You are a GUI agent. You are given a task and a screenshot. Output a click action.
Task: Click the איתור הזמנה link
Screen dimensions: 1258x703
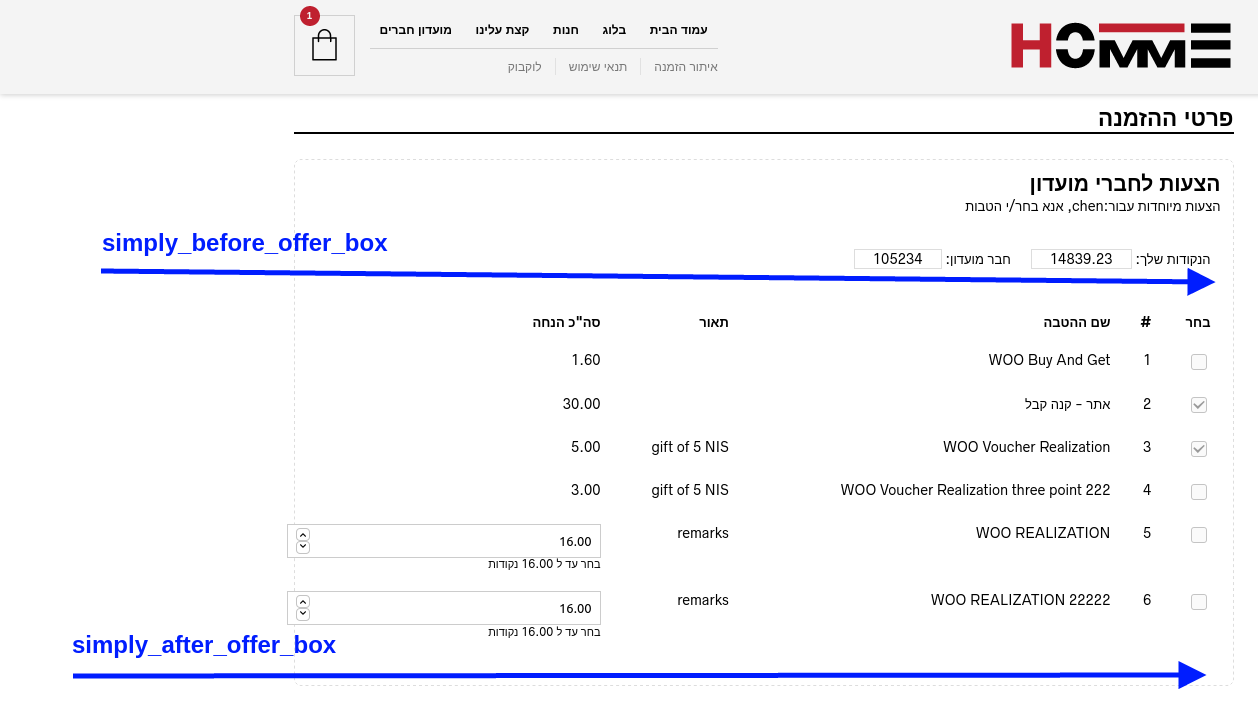click(x=686, y=67)
